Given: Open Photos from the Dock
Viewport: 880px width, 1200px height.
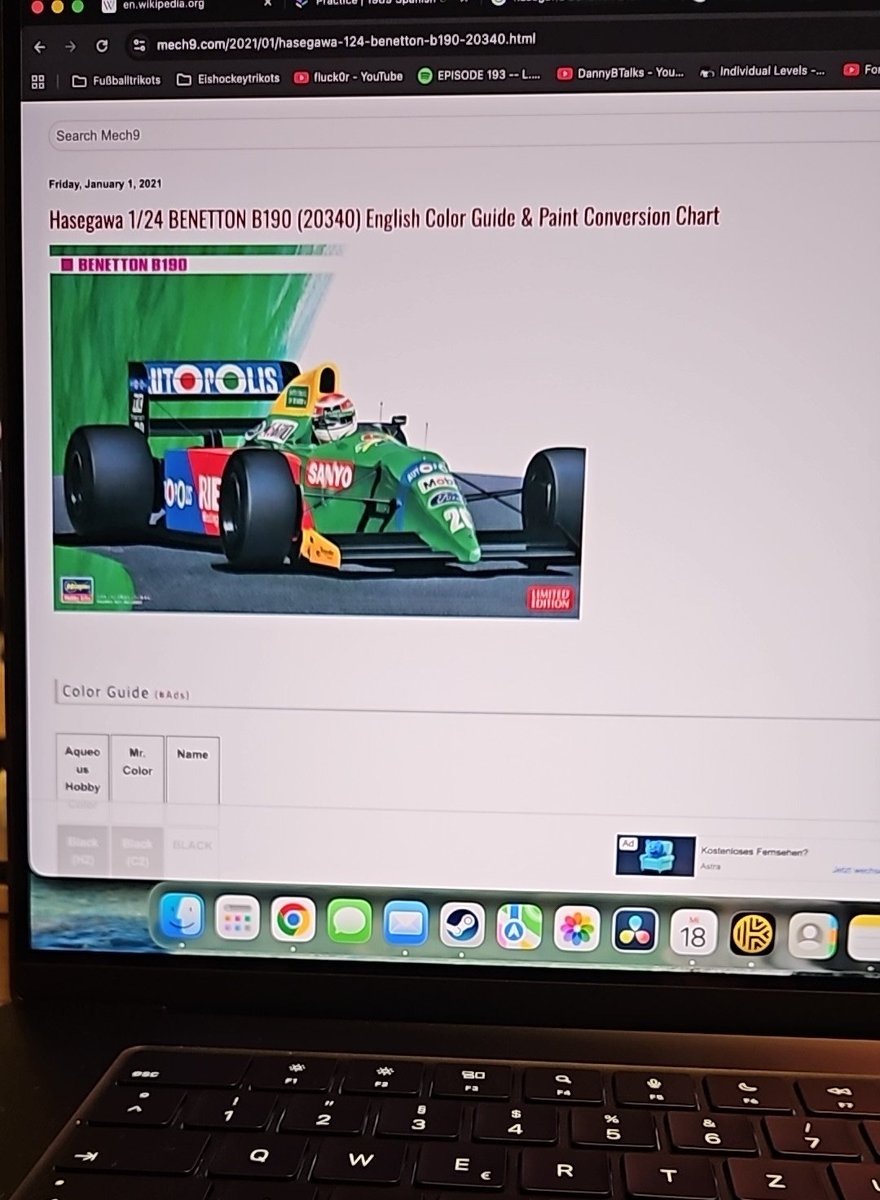Looking at the screenshot, I should tap(576, 929).
